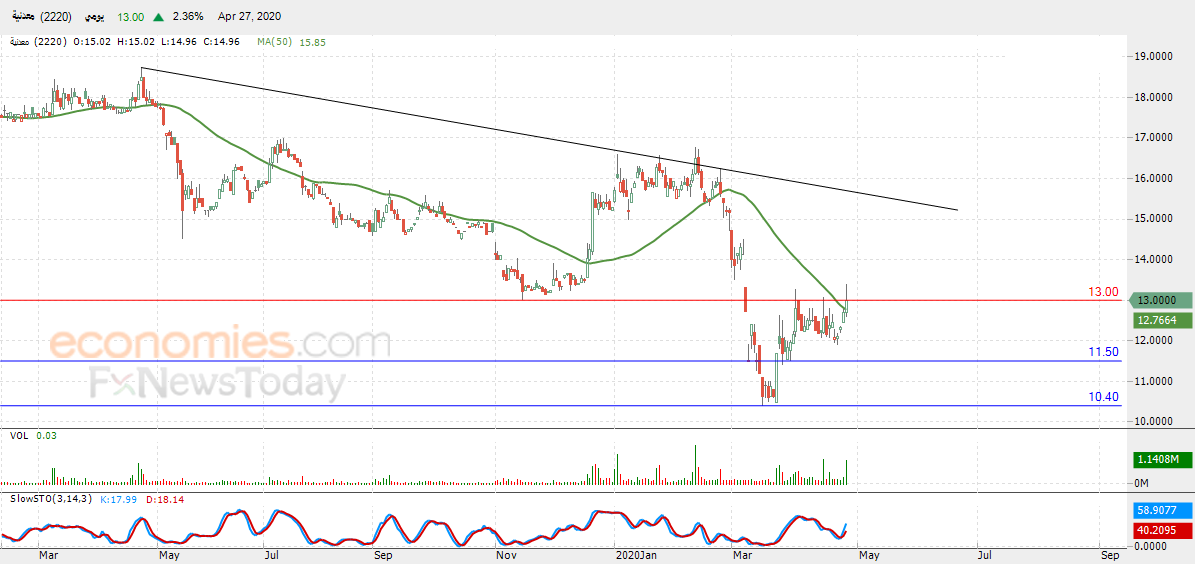The image size is (1195, 564).
Task: Click the blue 11.50 support label
Action: (1103, 351)
